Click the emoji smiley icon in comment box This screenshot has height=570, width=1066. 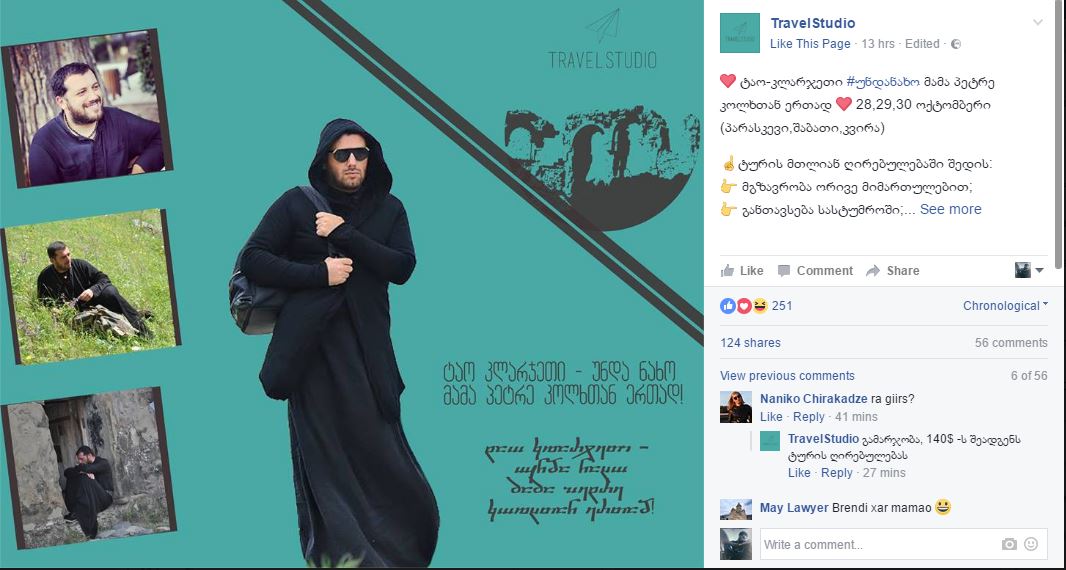(x=1031, y=544)
